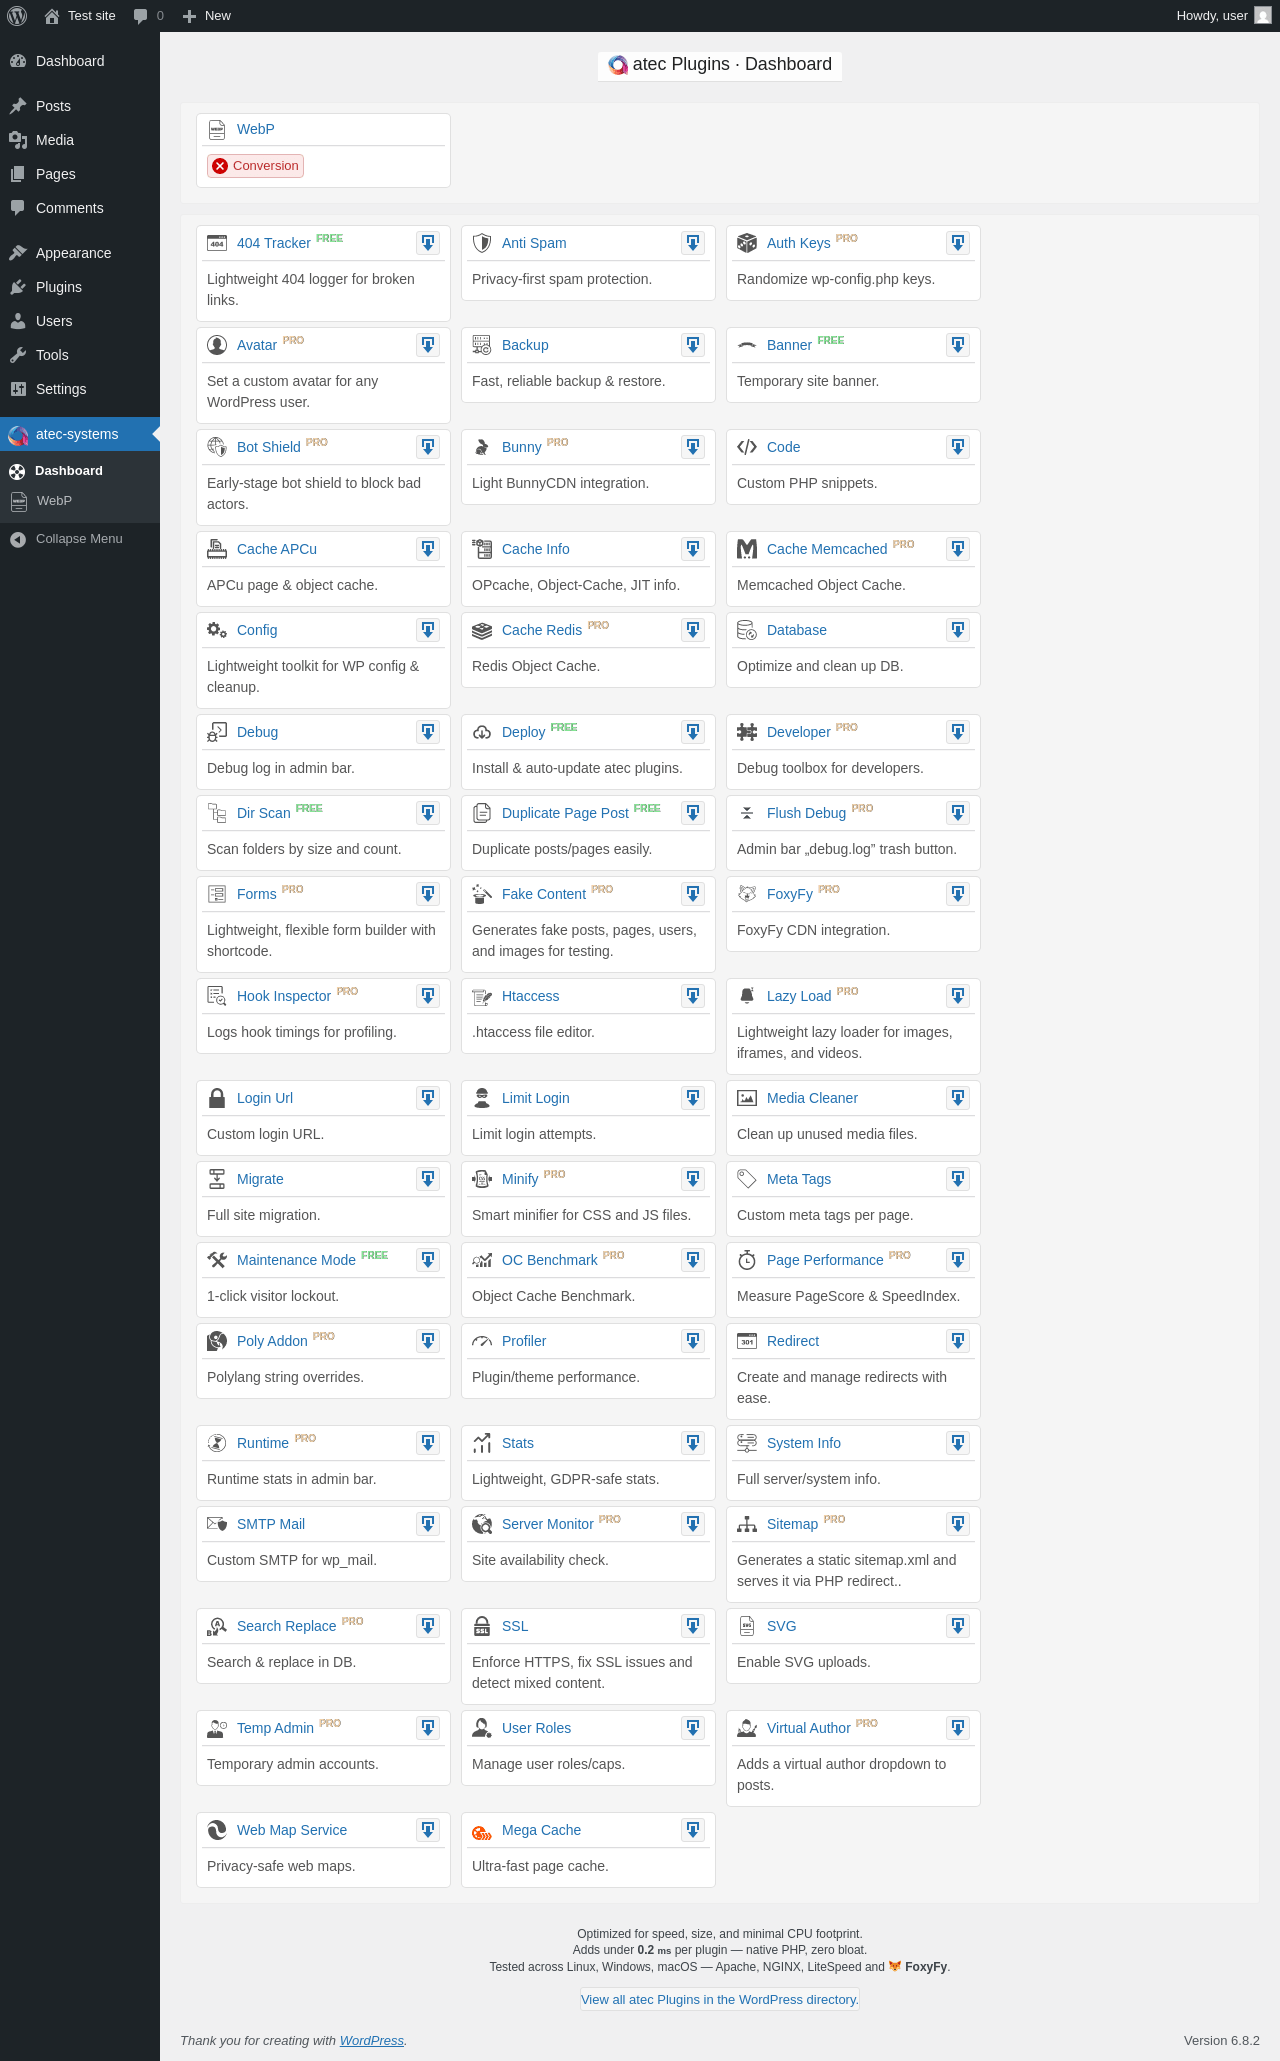Open the Fake Content plugin link

click(544, 894)
